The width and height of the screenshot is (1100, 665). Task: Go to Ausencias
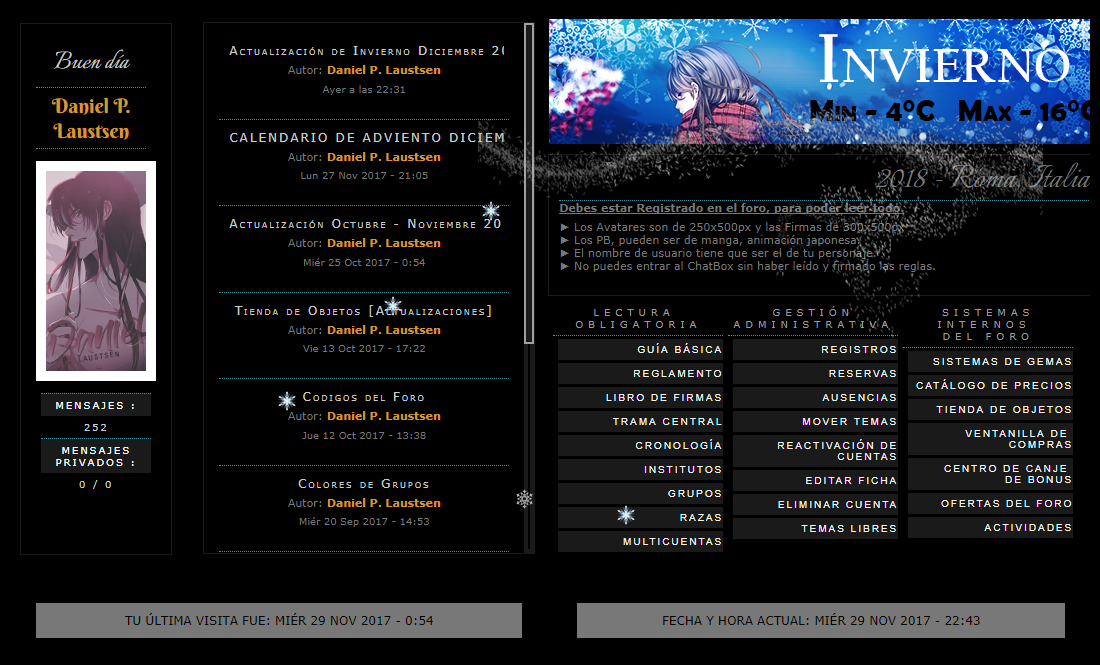pos(815,397)
